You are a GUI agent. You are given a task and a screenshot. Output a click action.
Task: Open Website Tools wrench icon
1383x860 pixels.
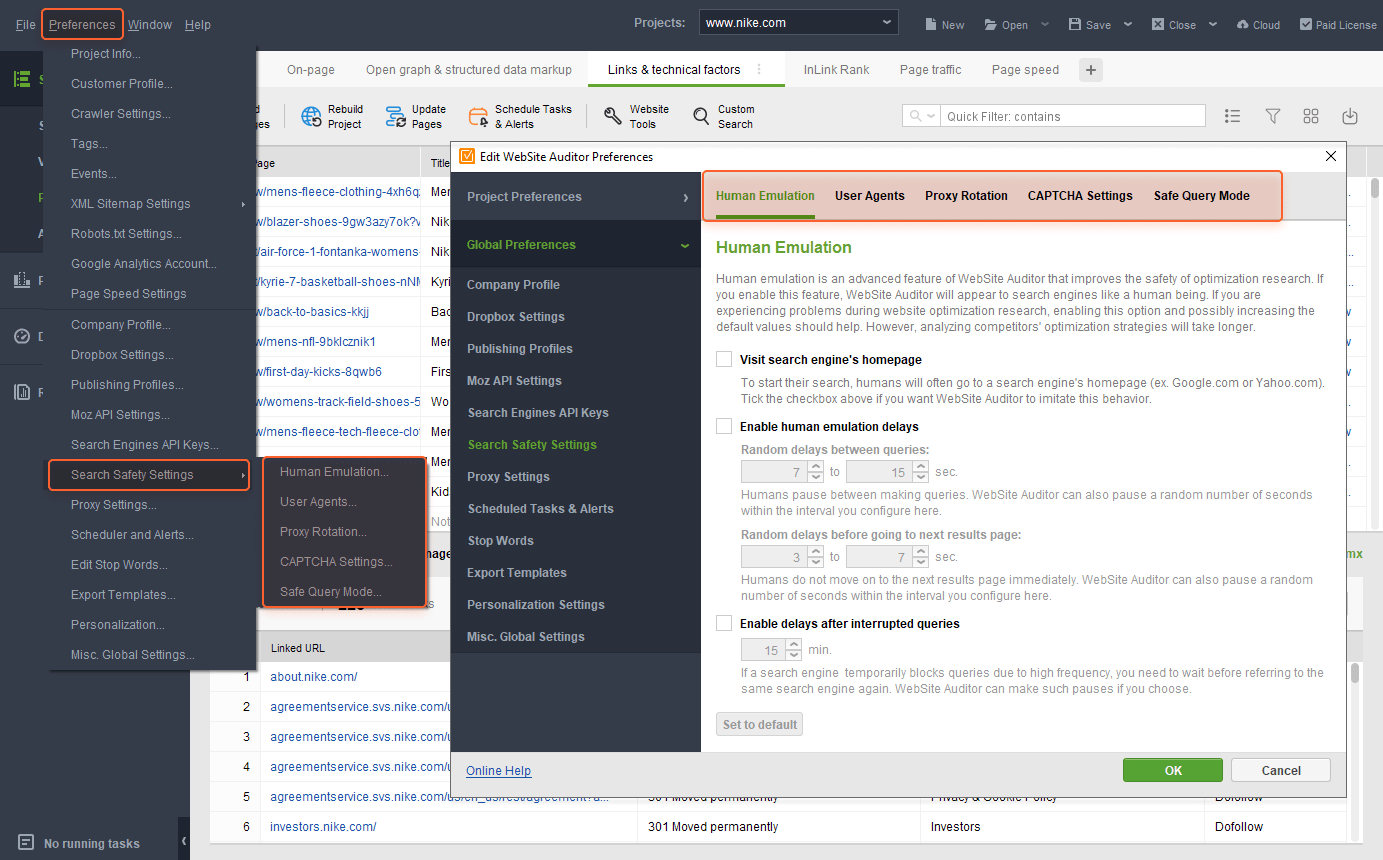613,117
